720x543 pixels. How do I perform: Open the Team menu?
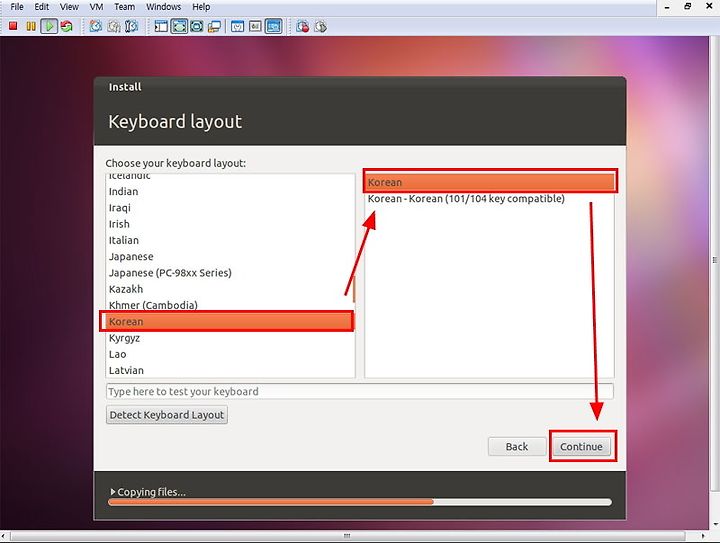click(124, 7)
